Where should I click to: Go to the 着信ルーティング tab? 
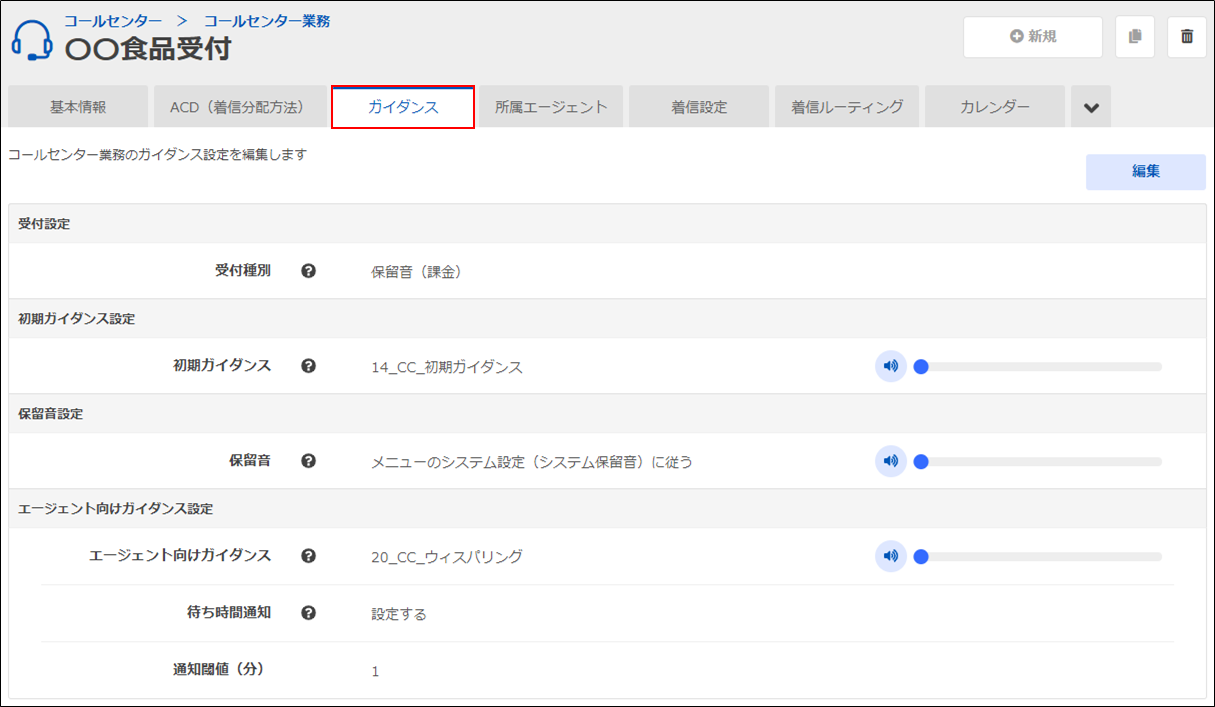[x=847, y=107]
